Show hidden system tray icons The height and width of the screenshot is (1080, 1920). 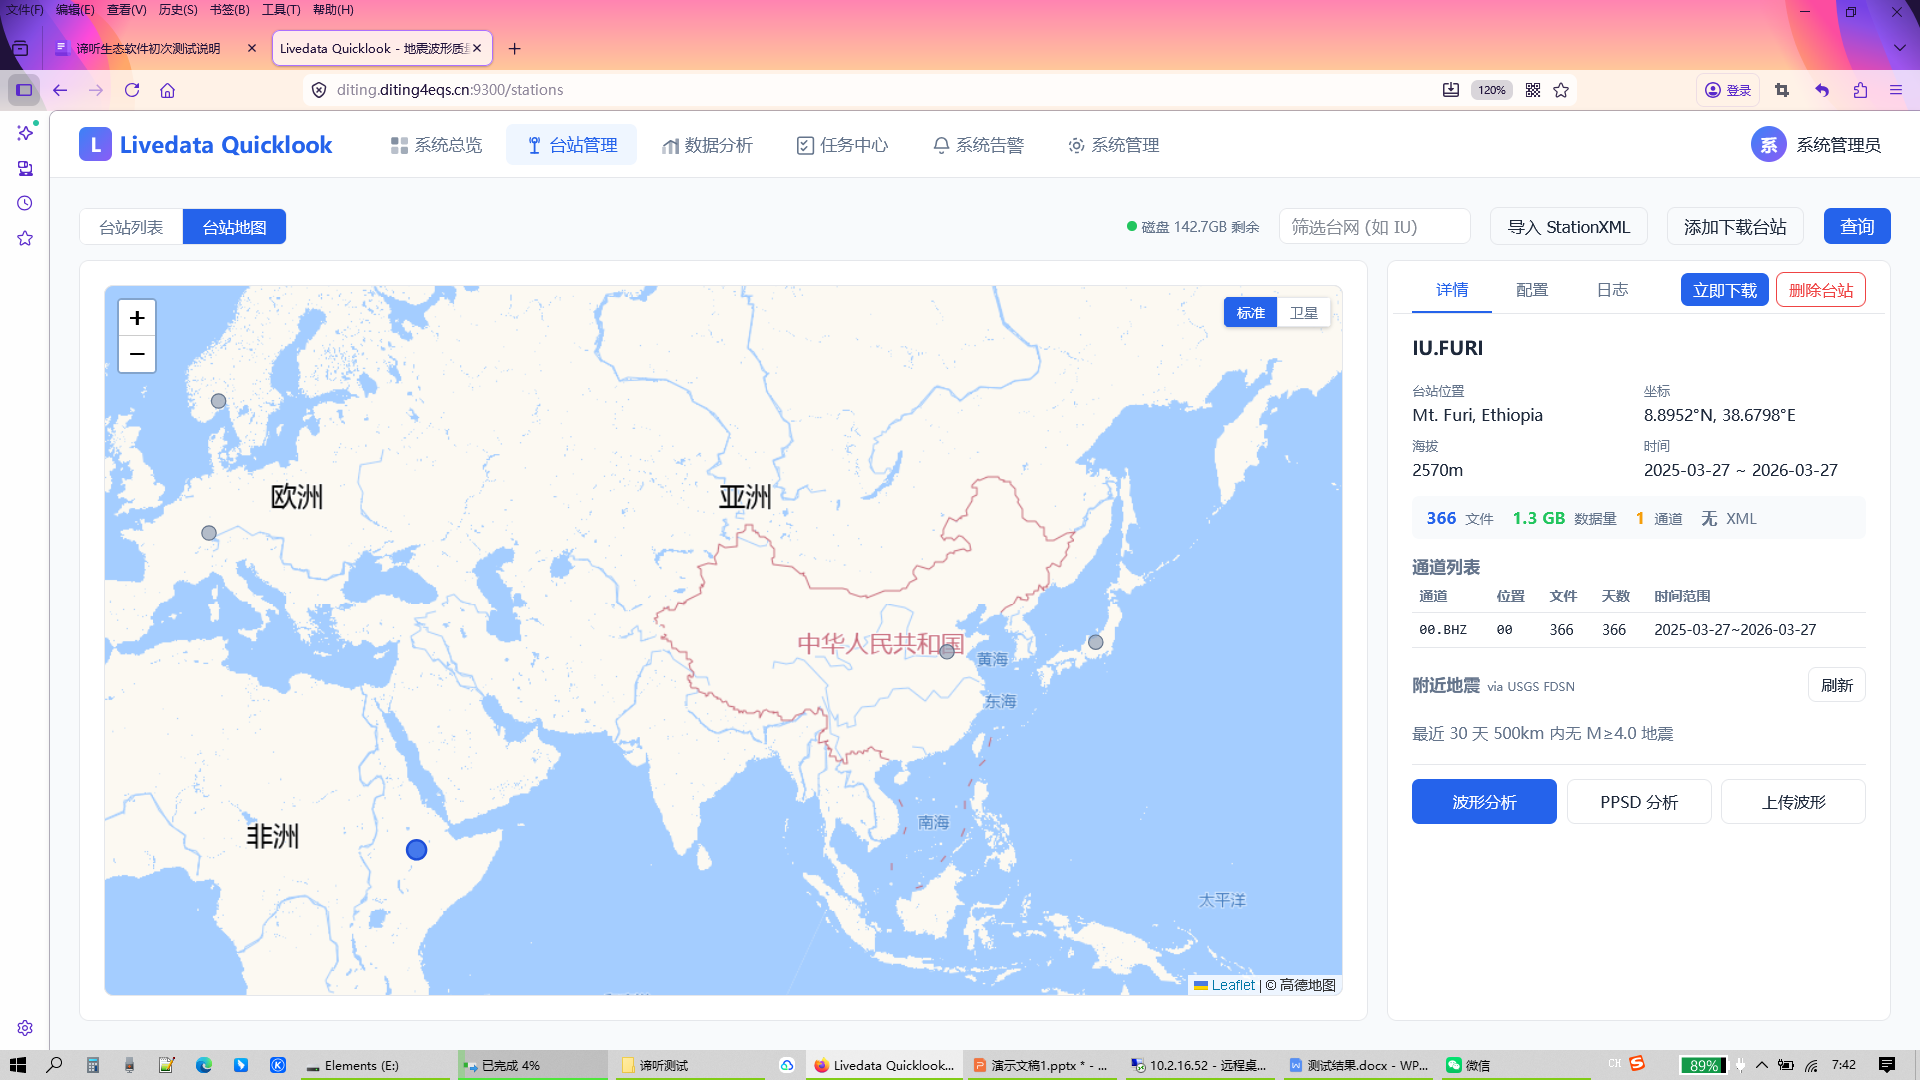click(x=1762, y=1065)
